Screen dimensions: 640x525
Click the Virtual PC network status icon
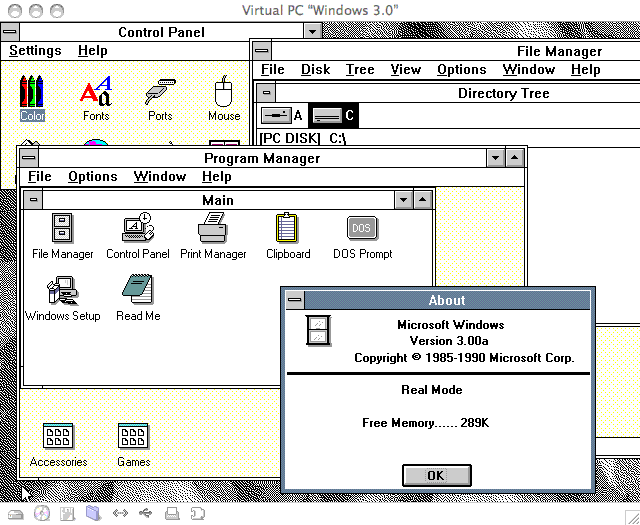[x=120, y=513]
